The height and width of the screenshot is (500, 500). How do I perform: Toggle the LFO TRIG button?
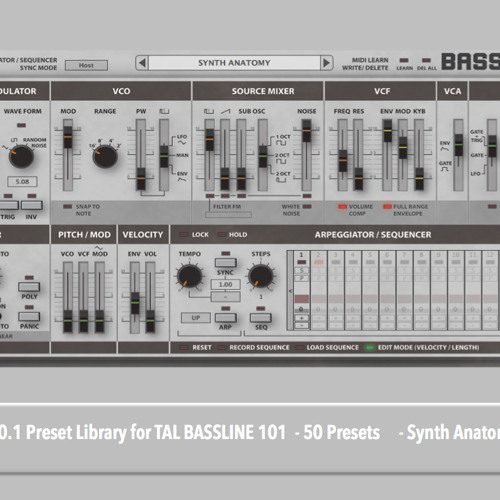click(x=8, y=205)
